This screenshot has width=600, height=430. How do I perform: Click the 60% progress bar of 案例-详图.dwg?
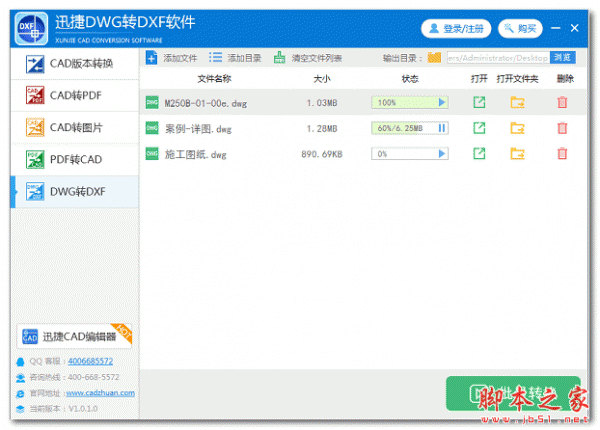pos(410,128)
